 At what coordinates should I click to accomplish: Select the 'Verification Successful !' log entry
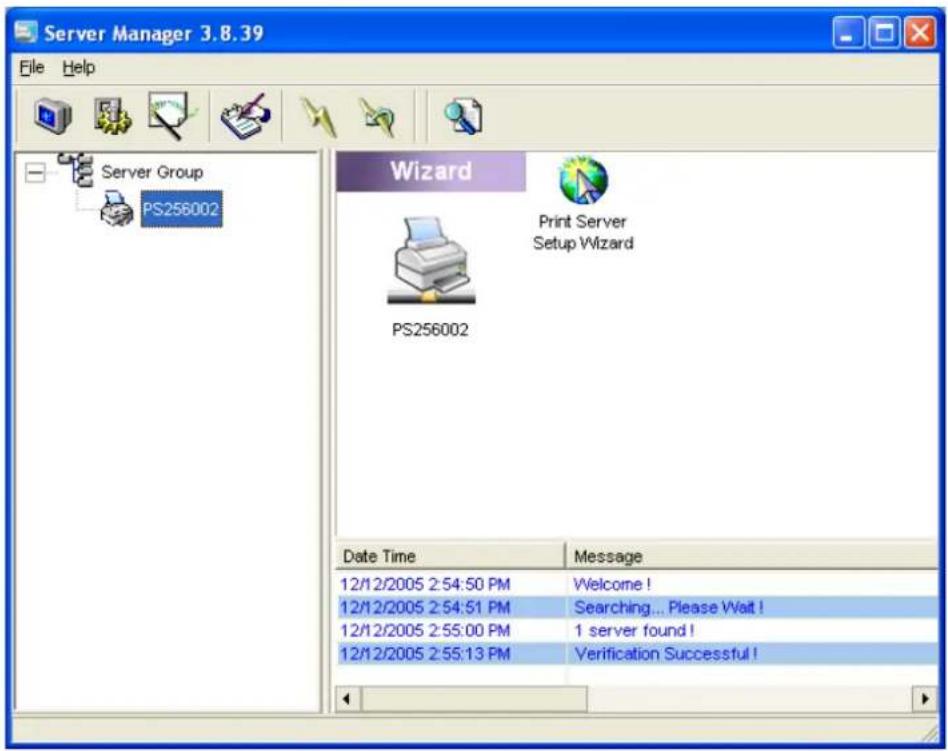[665, 654]
